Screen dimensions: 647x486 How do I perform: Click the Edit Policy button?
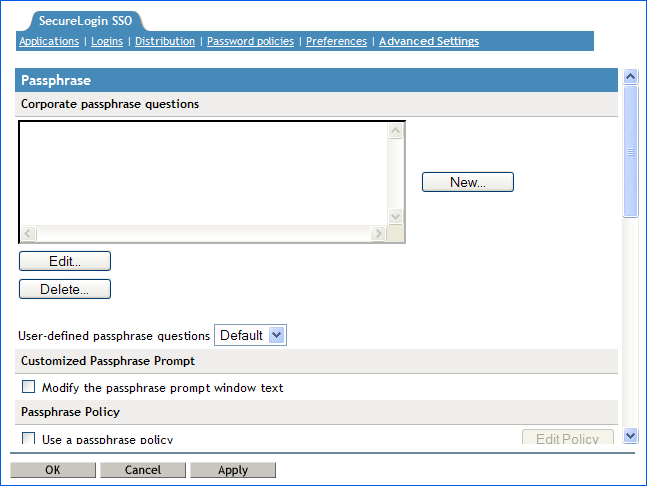pyautogui.click(x=567, y=438)
